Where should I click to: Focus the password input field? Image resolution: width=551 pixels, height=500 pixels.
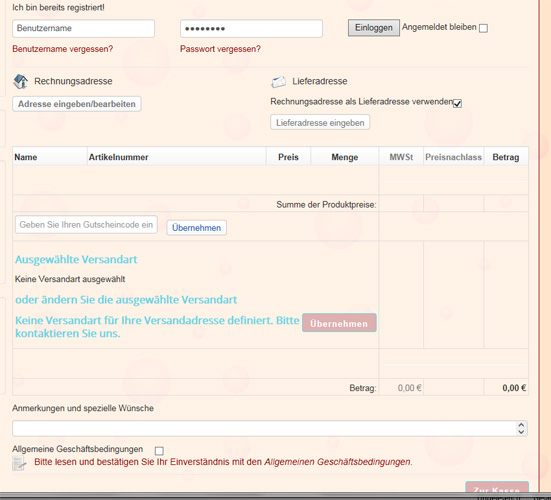pyautogui.click(x=251, y=28)
